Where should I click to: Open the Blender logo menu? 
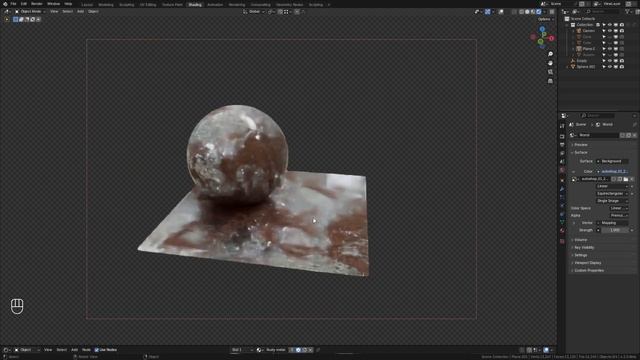point(5,4)
